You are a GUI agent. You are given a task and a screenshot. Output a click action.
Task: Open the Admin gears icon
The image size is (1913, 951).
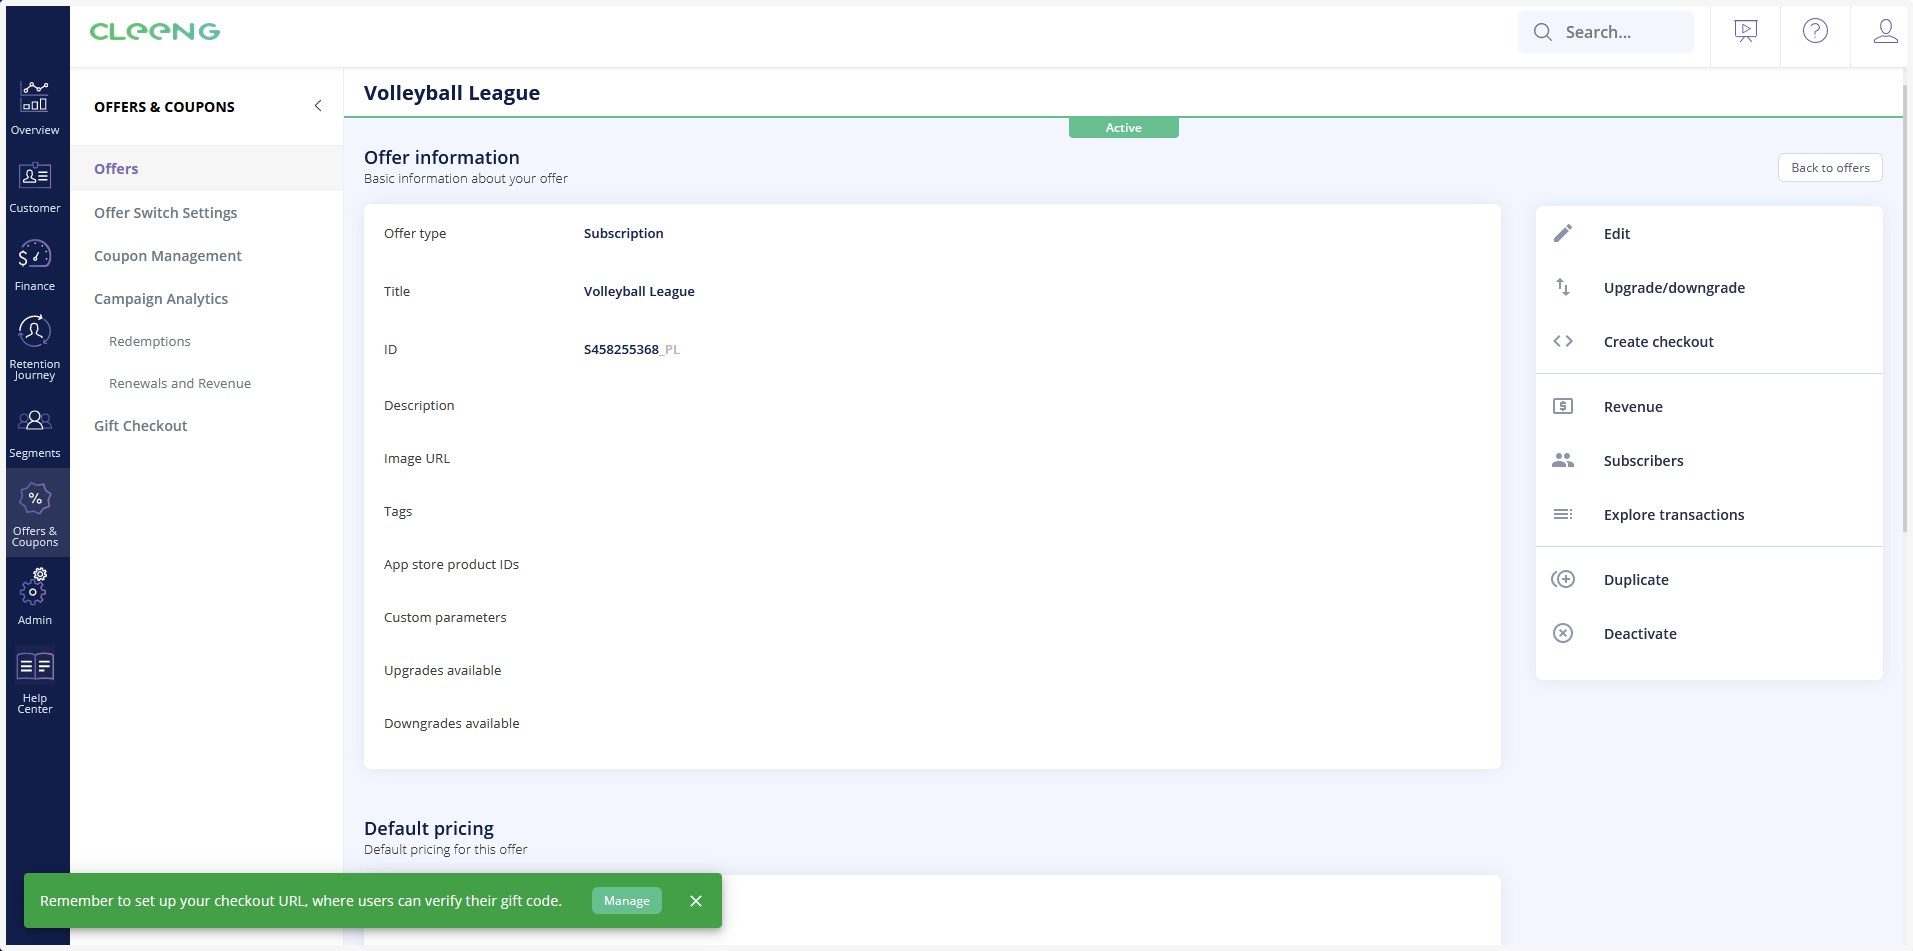pos(35,587)
